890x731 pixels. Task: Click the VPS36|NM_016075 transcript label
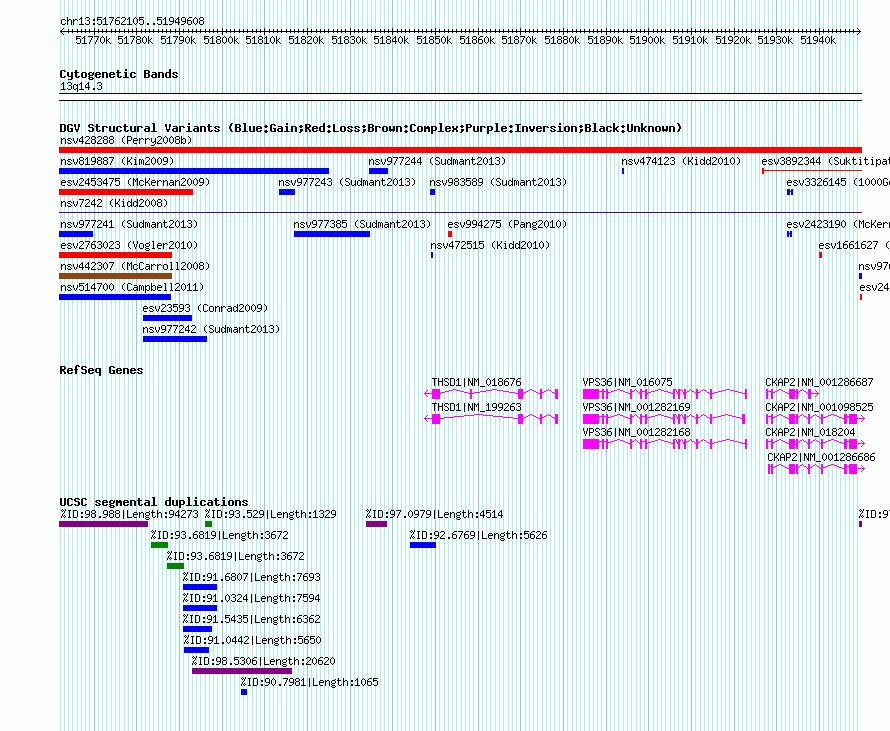(627, 383)
